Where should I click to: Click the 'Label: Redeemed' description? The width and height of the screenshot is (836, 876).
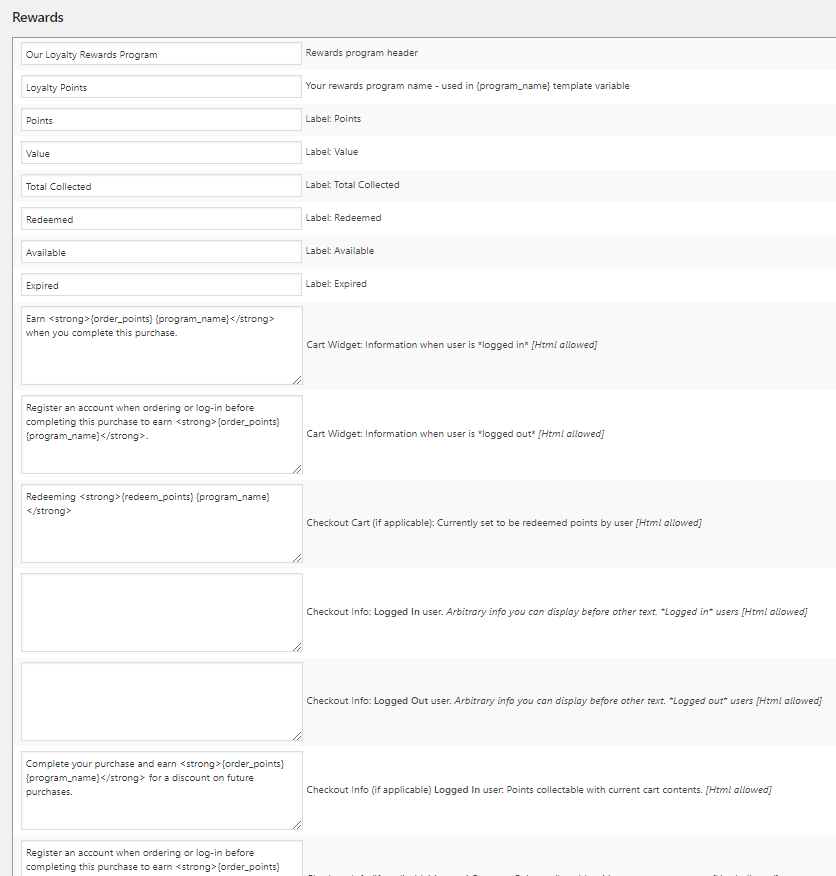point(343,217)
